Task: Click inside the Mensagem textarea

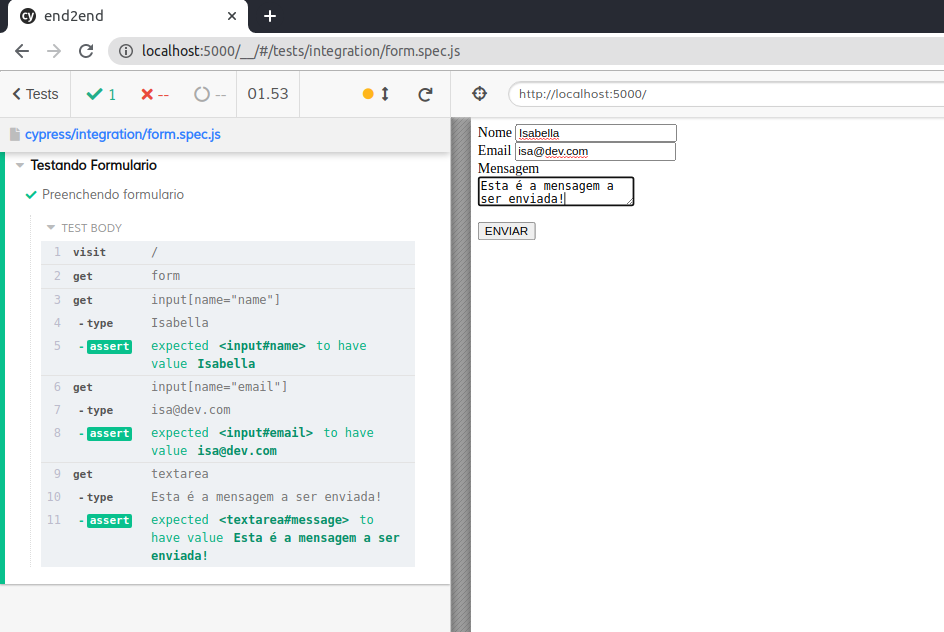Action: [x=555, y=191]
